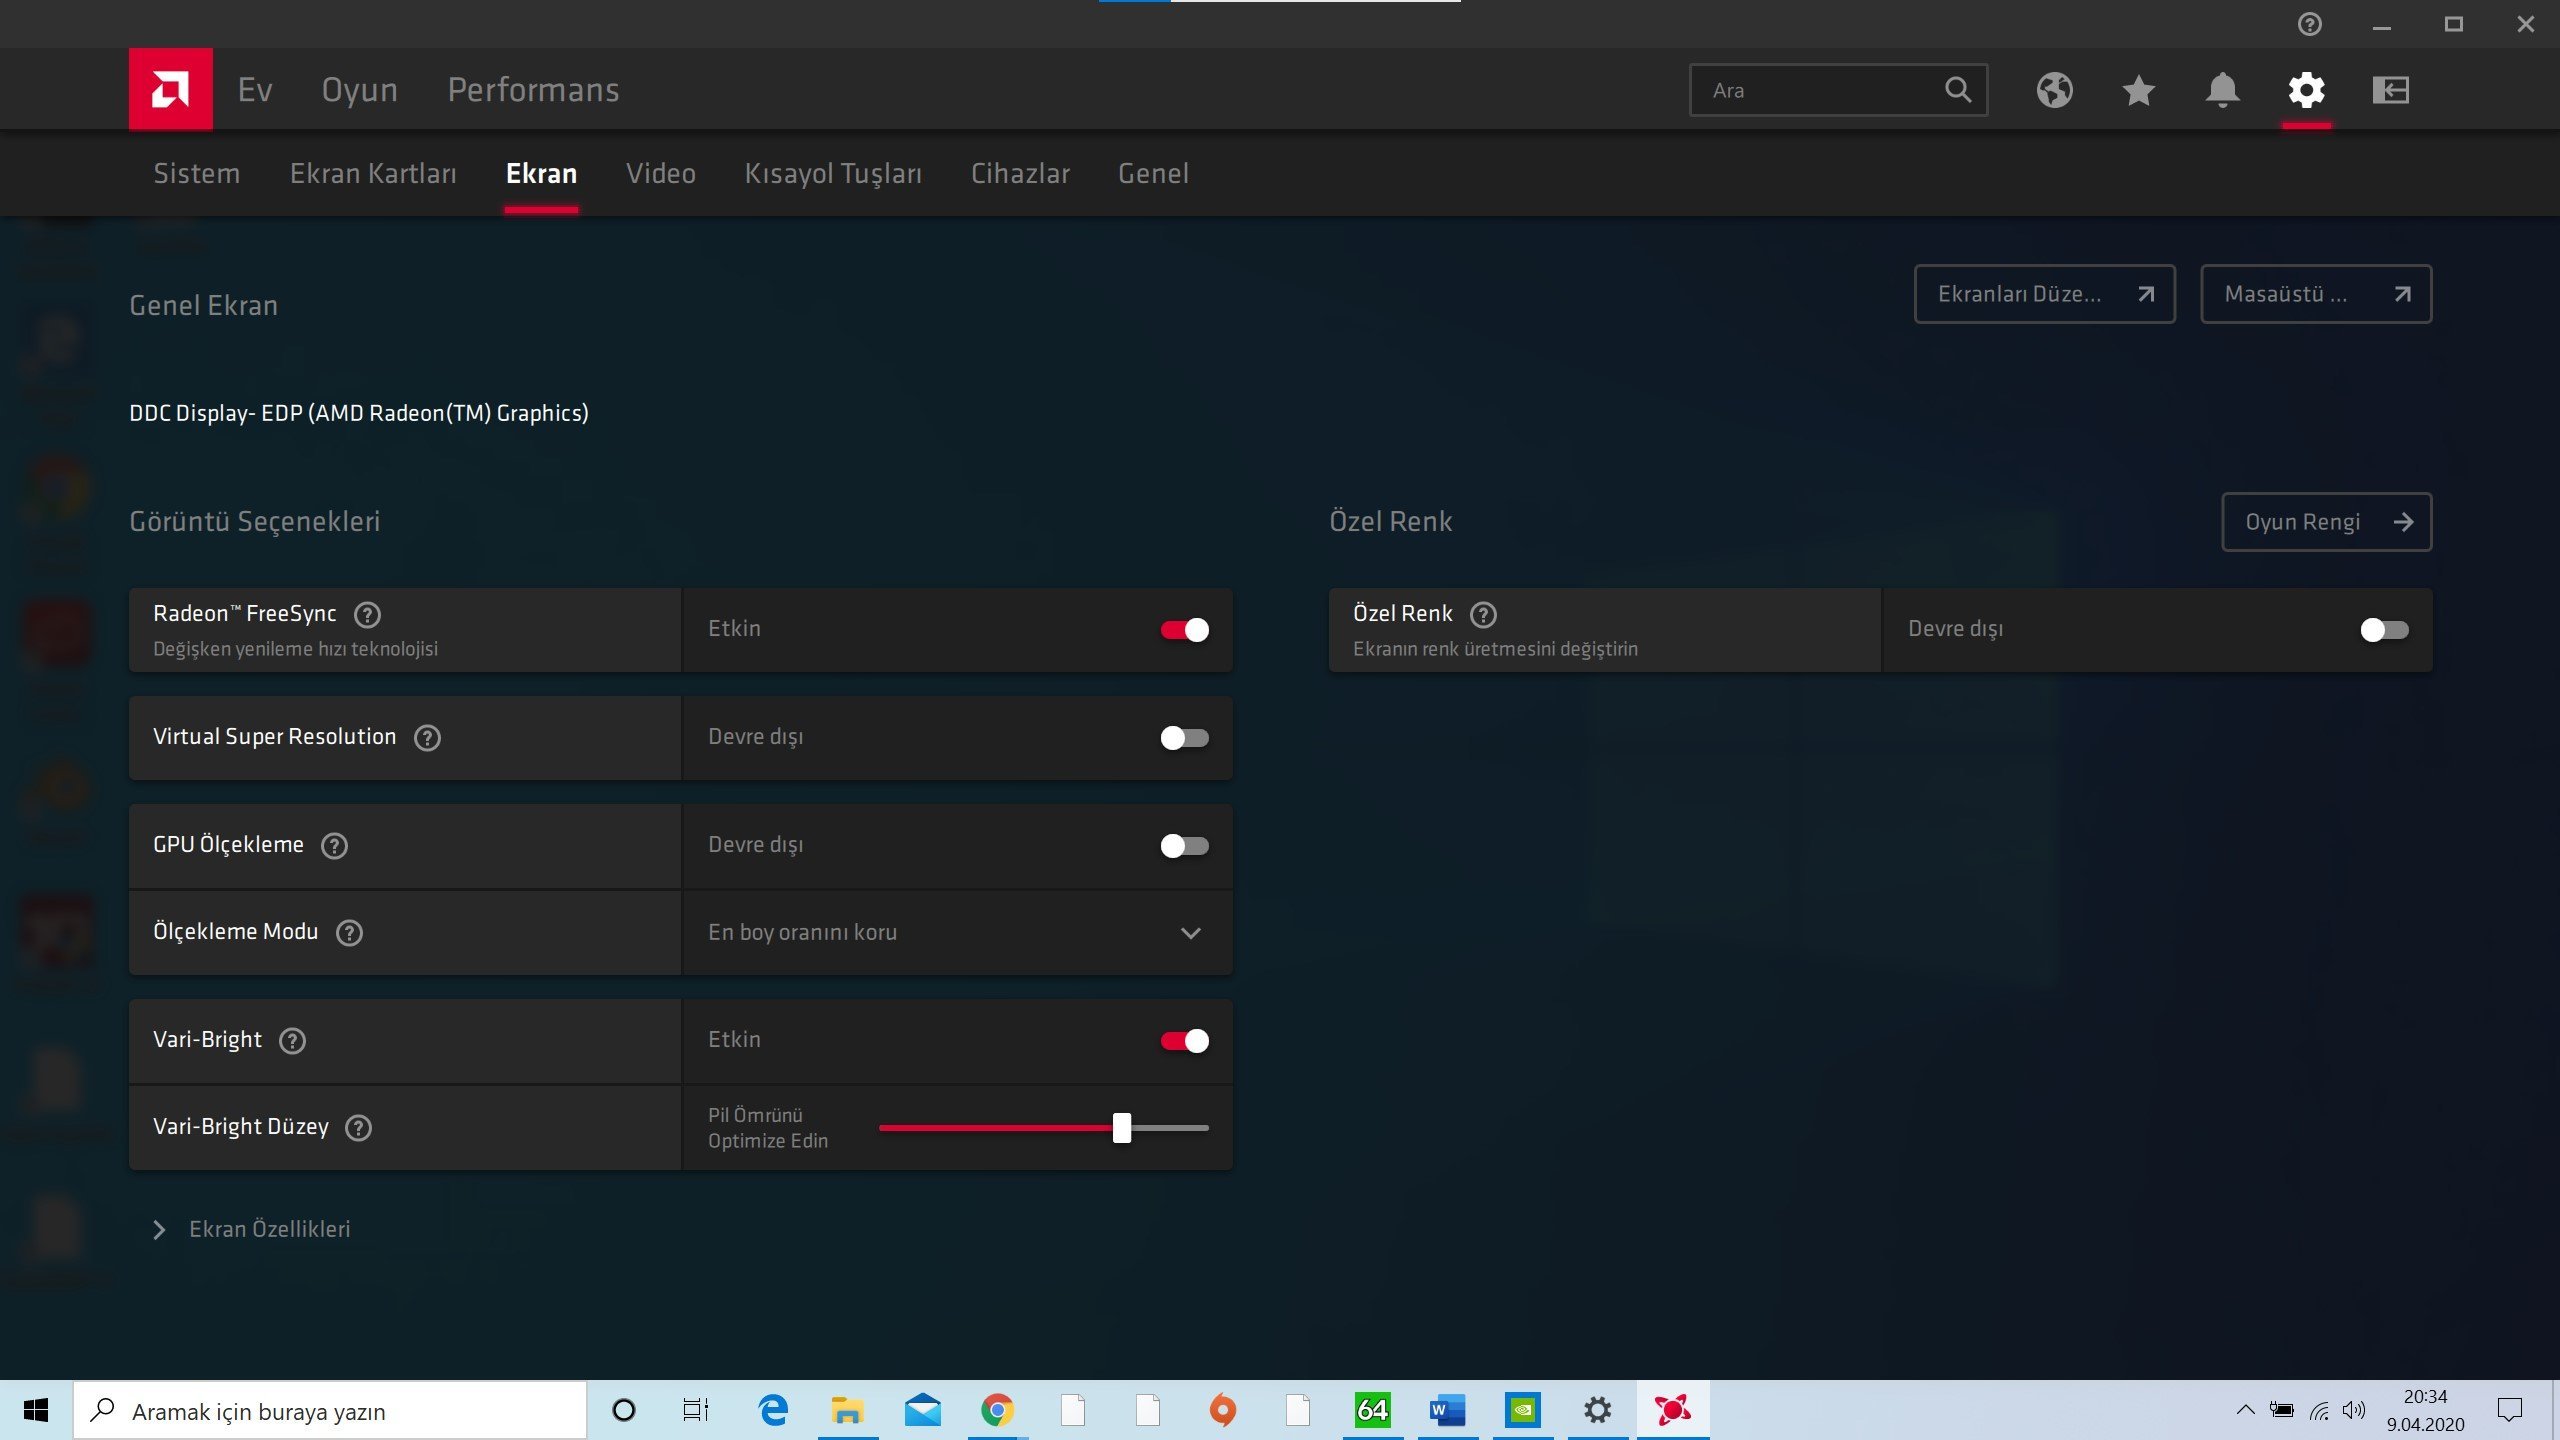Enable the Özel Renk toggle
The width and height of the screenshot is (2560, 1440).
pos(2384,629)
